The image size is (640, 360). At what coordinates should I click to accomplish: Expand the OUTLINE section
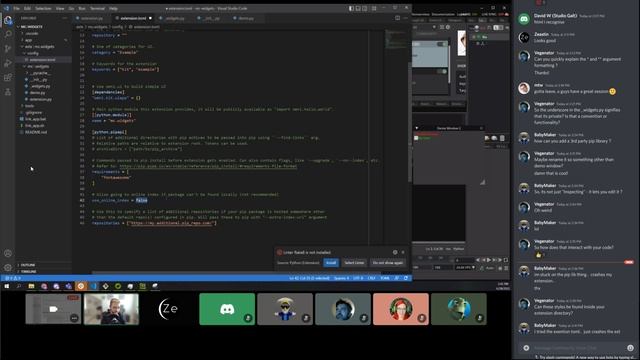coord(28,265)
